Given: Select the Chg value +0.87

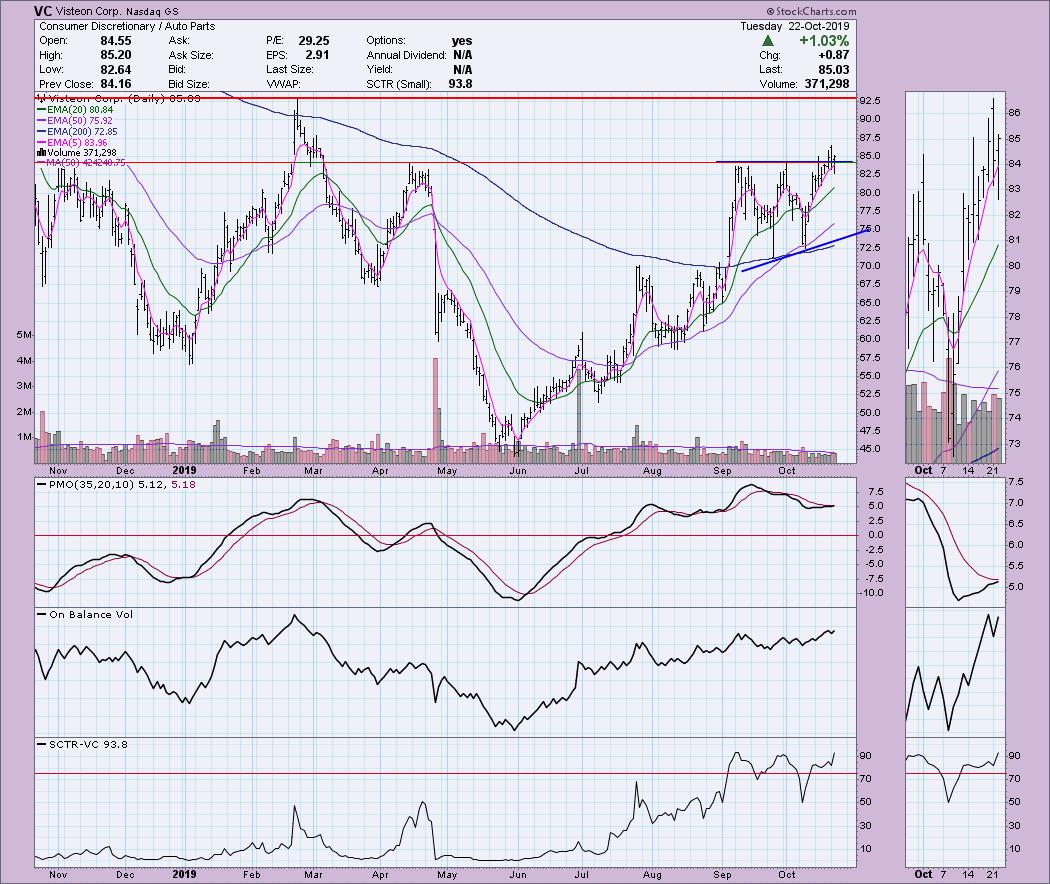Looking at the screenshot, I should (x=832, y=55).
